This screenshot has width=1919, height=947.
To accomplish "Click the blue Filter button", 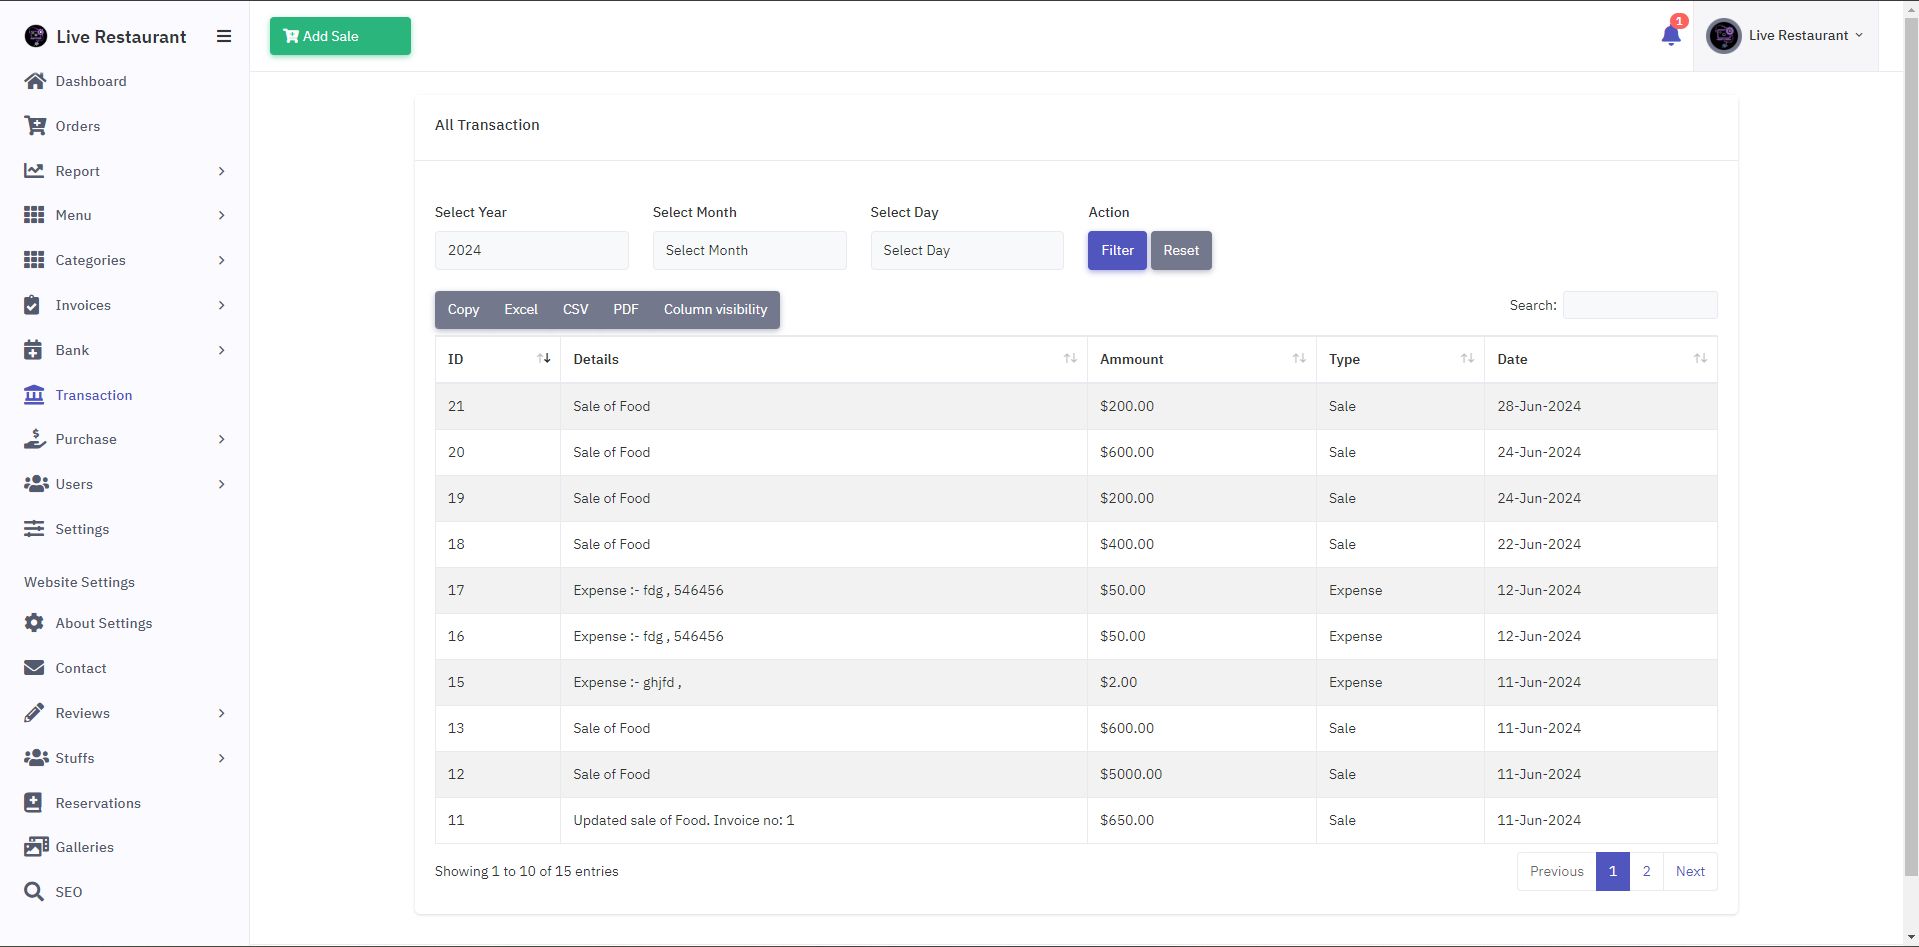I will pyautogui.click(x=1117, y=251).
